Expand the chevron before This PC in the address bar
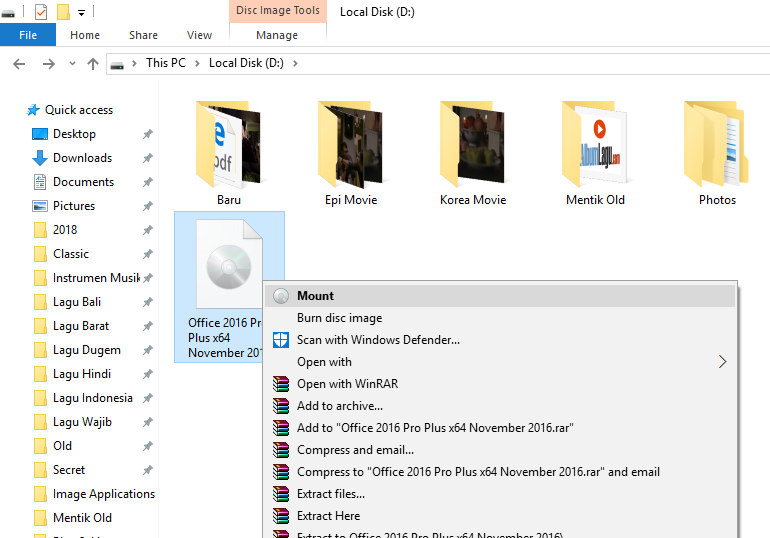770x538 pixels. pos(134,63)
